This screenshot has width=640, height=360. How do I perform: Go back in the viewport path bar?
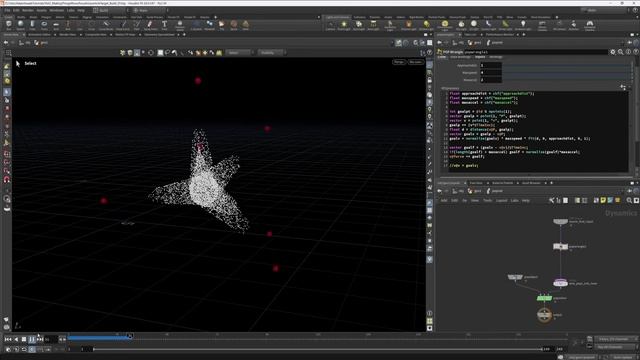[x=6, y=42]
